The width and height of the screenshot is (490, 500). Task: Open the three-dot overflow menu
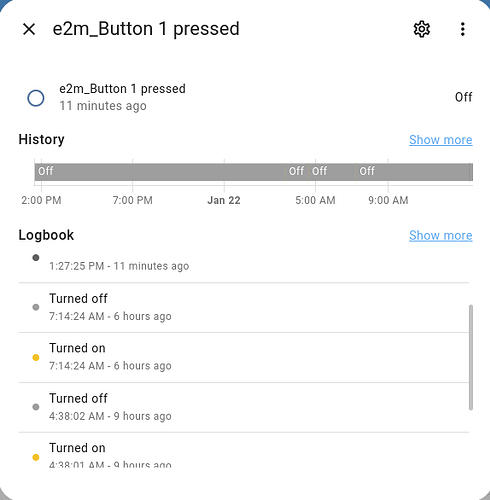462,29
